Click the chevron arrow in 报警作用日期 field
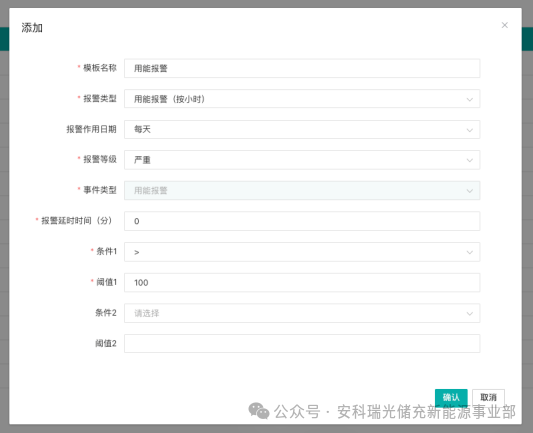 tap(469, 130)
